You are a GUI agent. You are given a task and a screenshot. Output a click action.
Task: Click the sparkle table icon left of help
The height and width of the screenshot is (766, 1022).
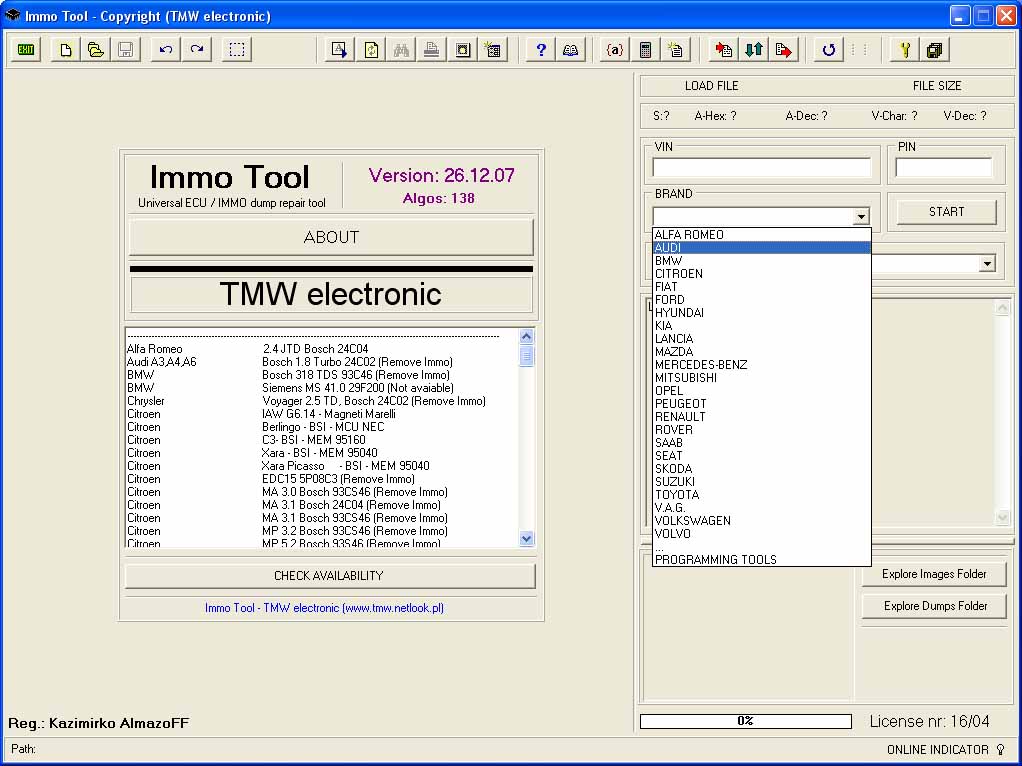coord(493,50)
